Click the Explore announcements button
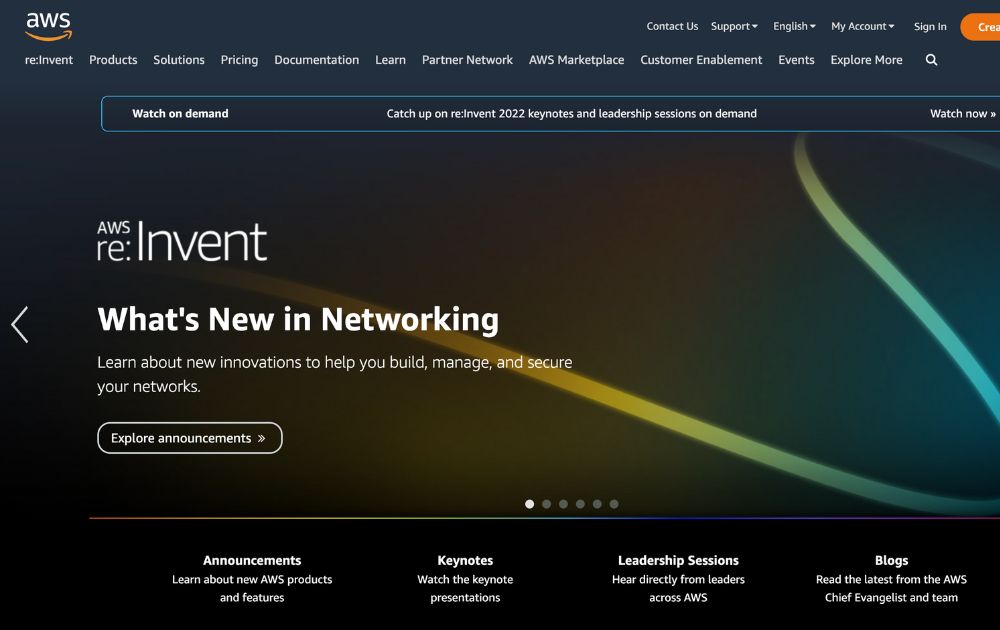The image size is (1000, 630). coord(189,438)
